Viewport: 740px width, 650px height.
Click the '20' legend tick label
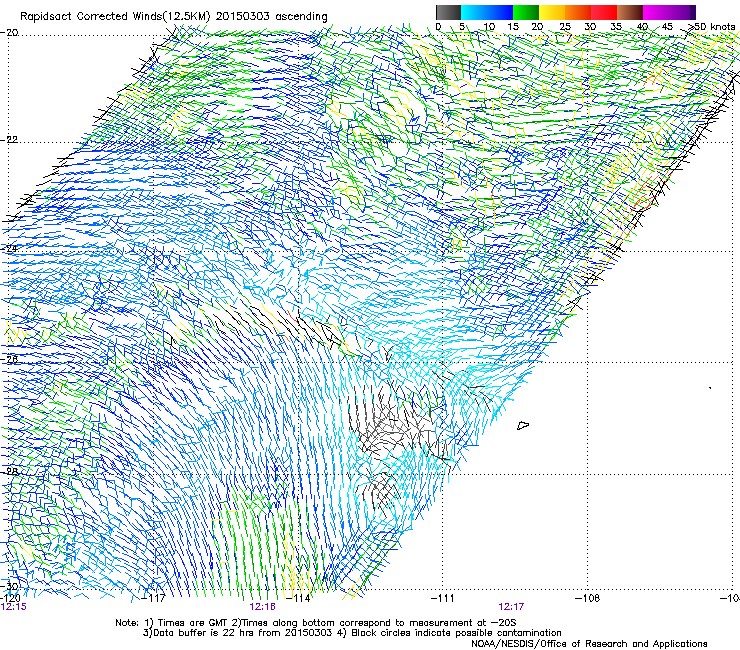tap(537, 26)
